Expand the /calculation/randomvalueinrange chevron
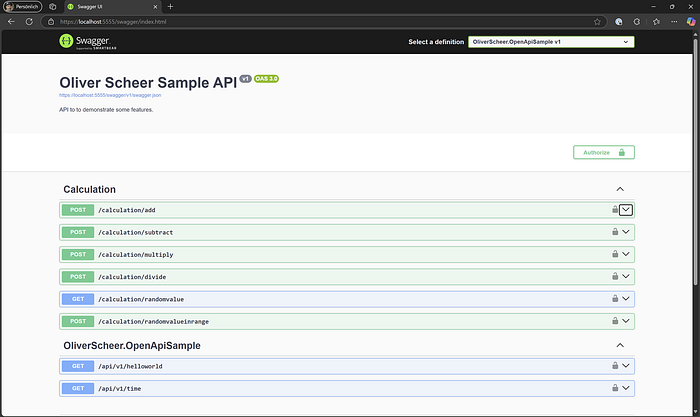This screenshot has height=417, width=700. pos(626,321)
